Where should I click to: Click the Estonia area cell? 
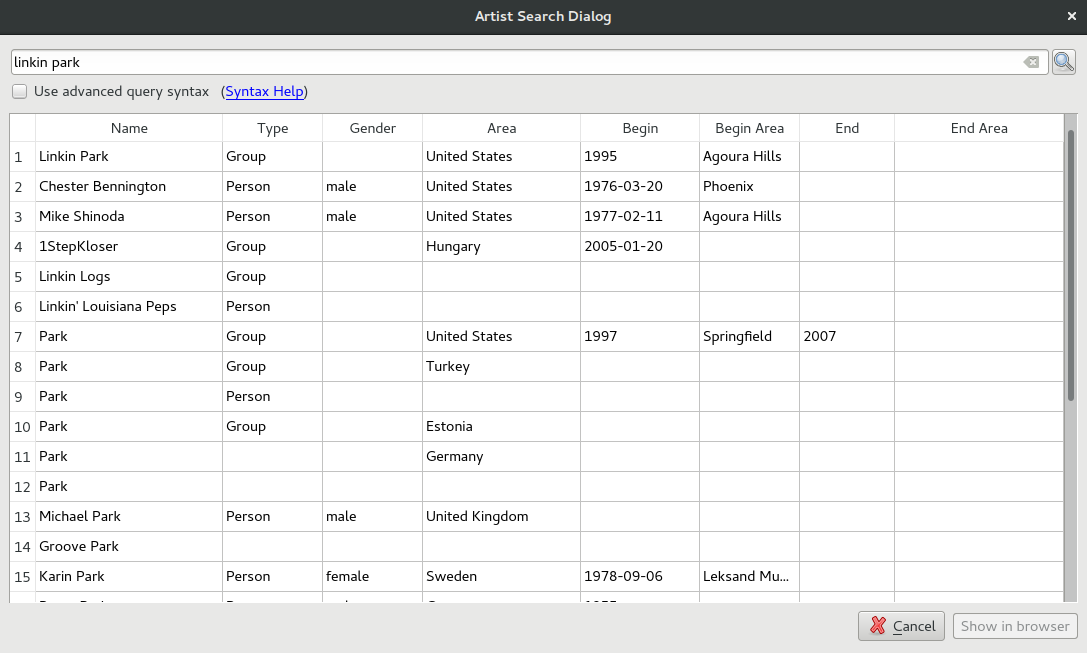coord(501,426)
